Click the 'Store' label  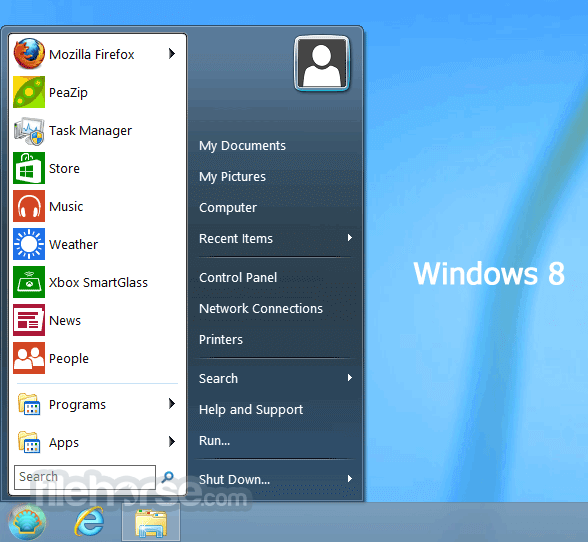64,168
